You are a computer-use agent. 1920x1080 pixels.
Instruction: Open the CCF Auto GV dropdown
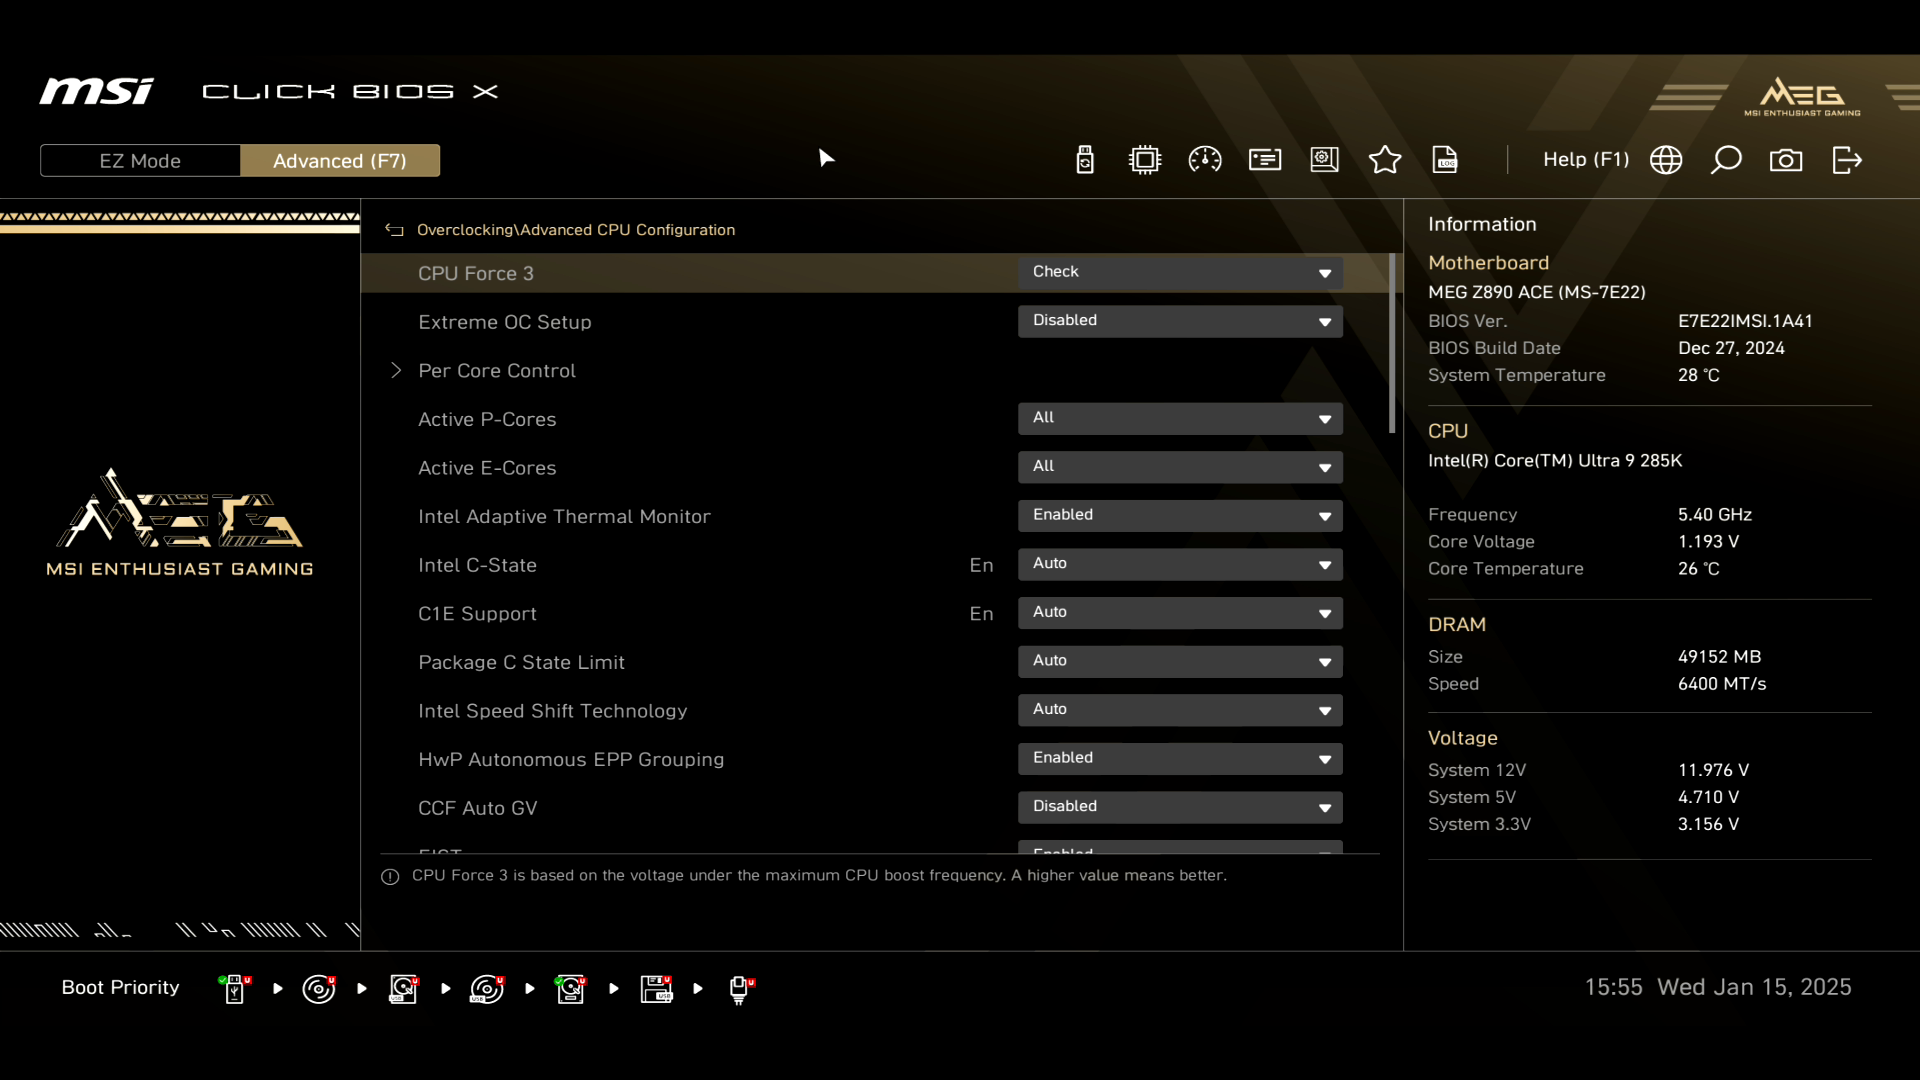[x=1180, y=807]
